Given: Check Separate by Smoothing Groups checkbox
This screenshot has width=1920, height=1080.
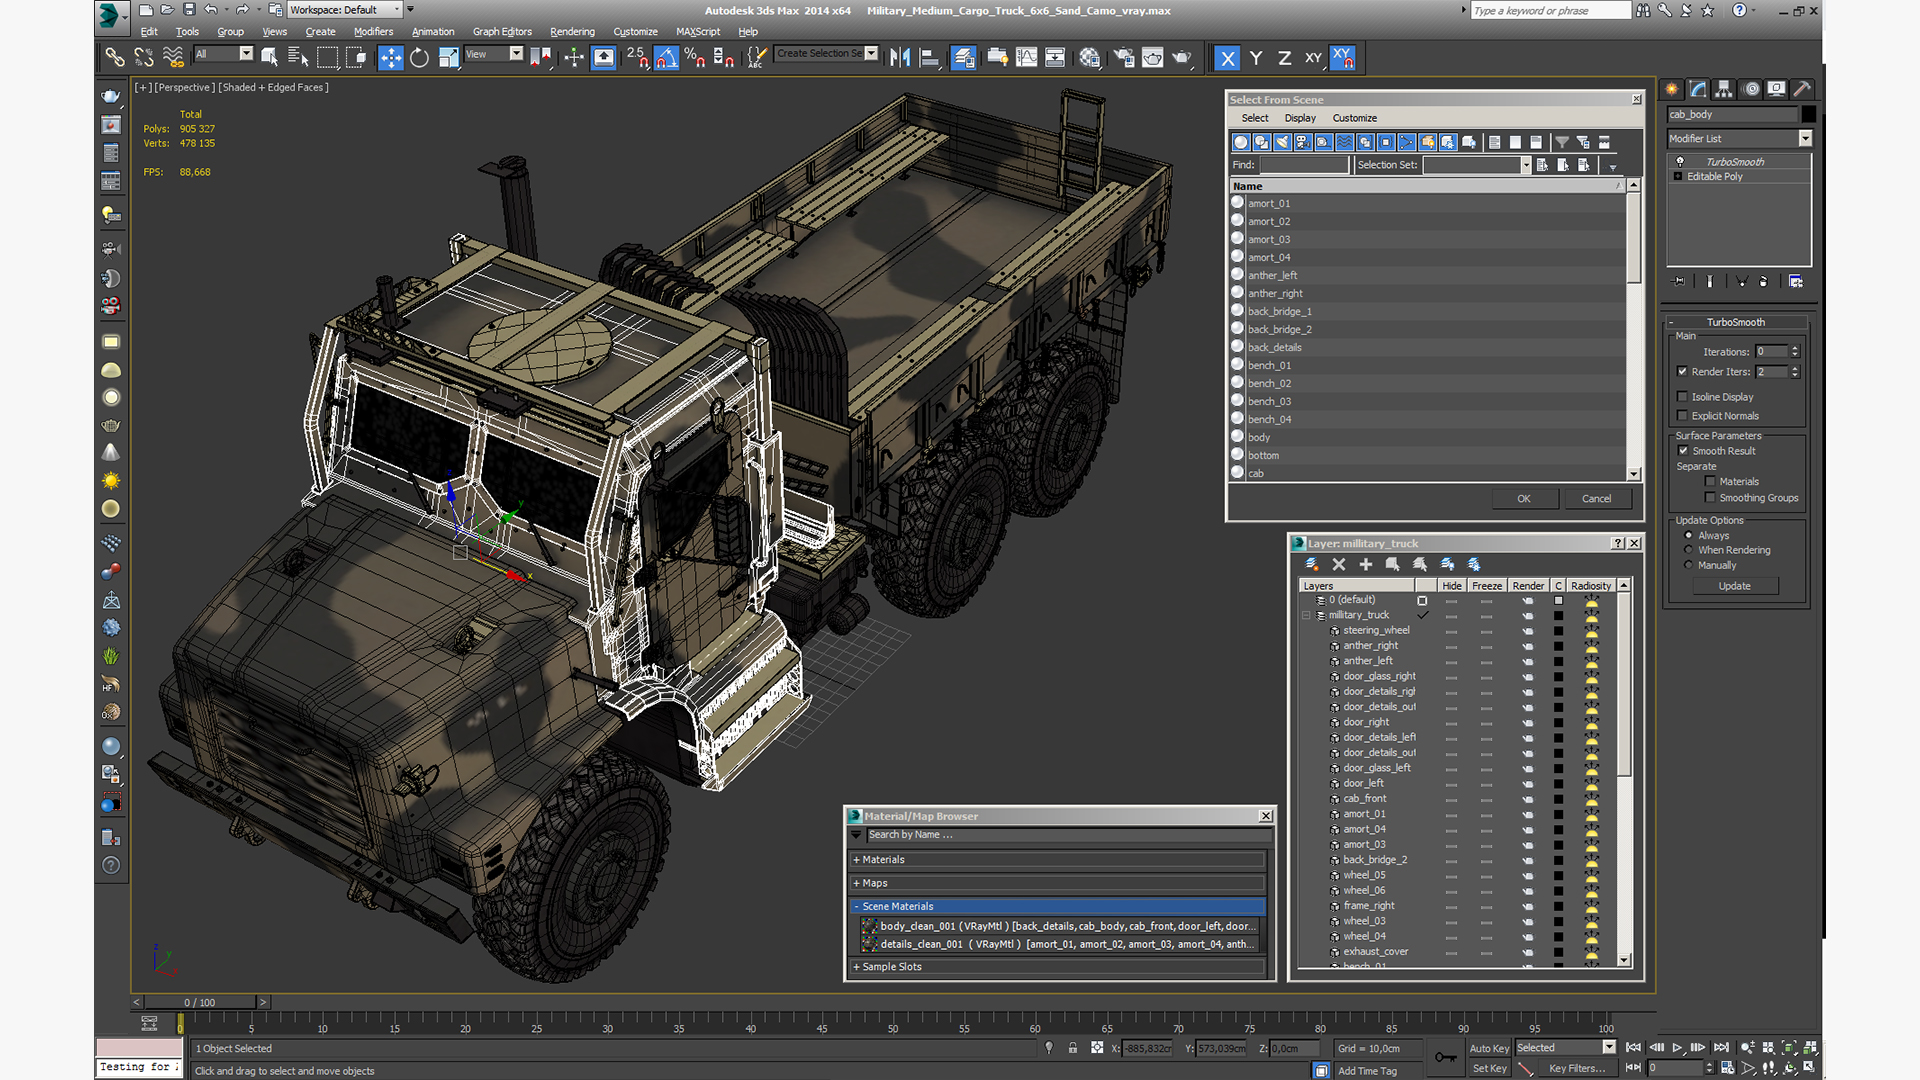Looking at the screenshot, I should [x=1710, y=498].
